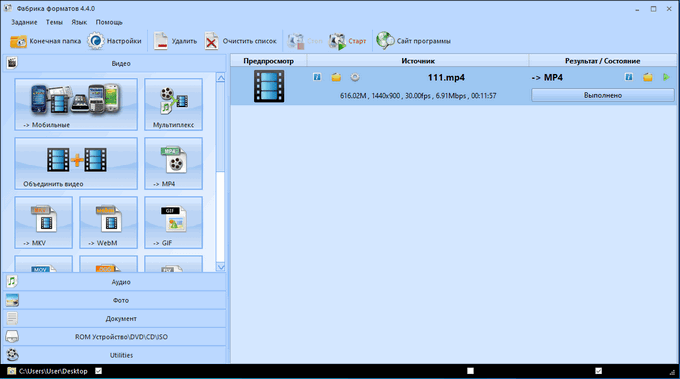Select the Мультиплекс tile
This screenshot has width=680, height=379.
pyautogui.click(x=173, y=104)
